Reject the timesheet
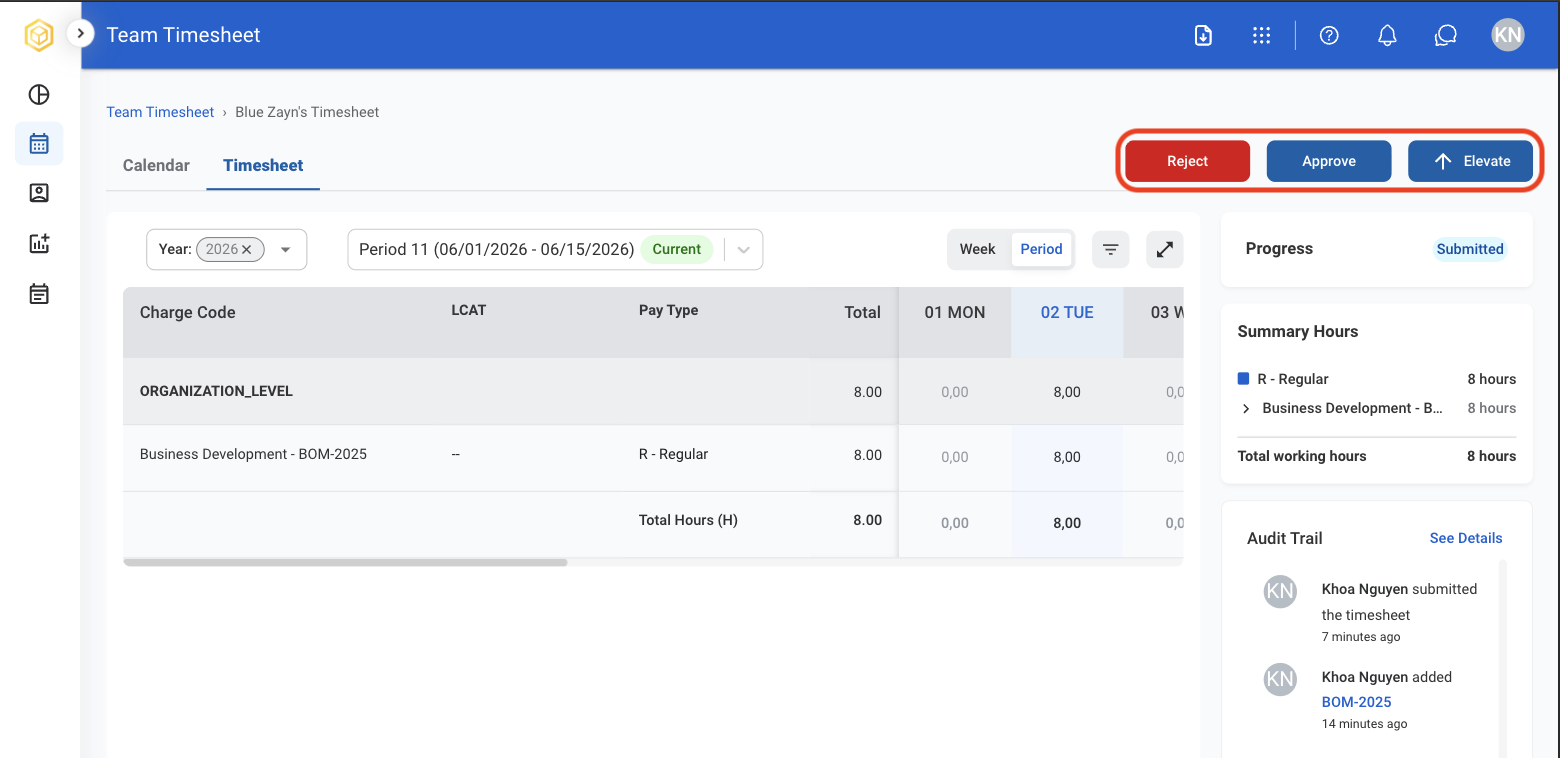Screen dimensions: 1560x758 pyautogui.click(x=1187, y=161)
